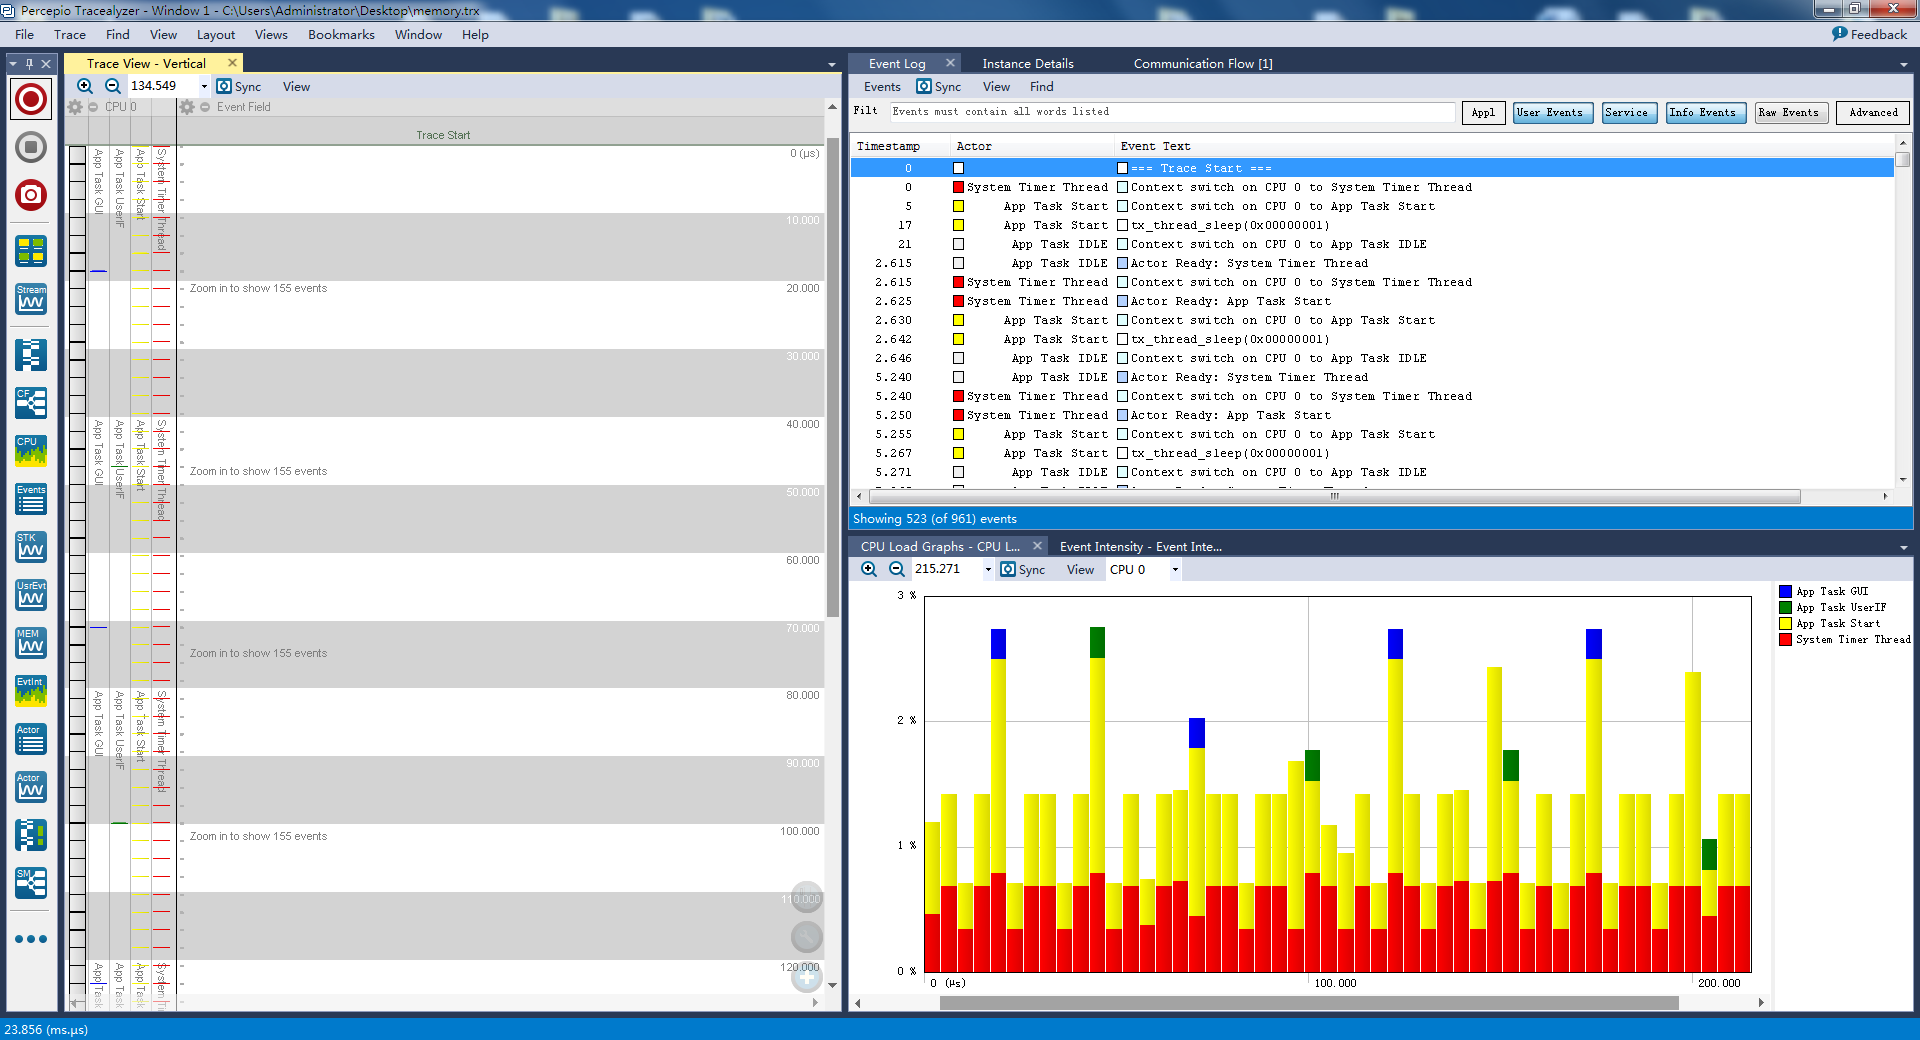The height and width of the screenshot is (1040, 1920).
Task: Take a snapshot with the camera icon
Action: pos(31,195)
